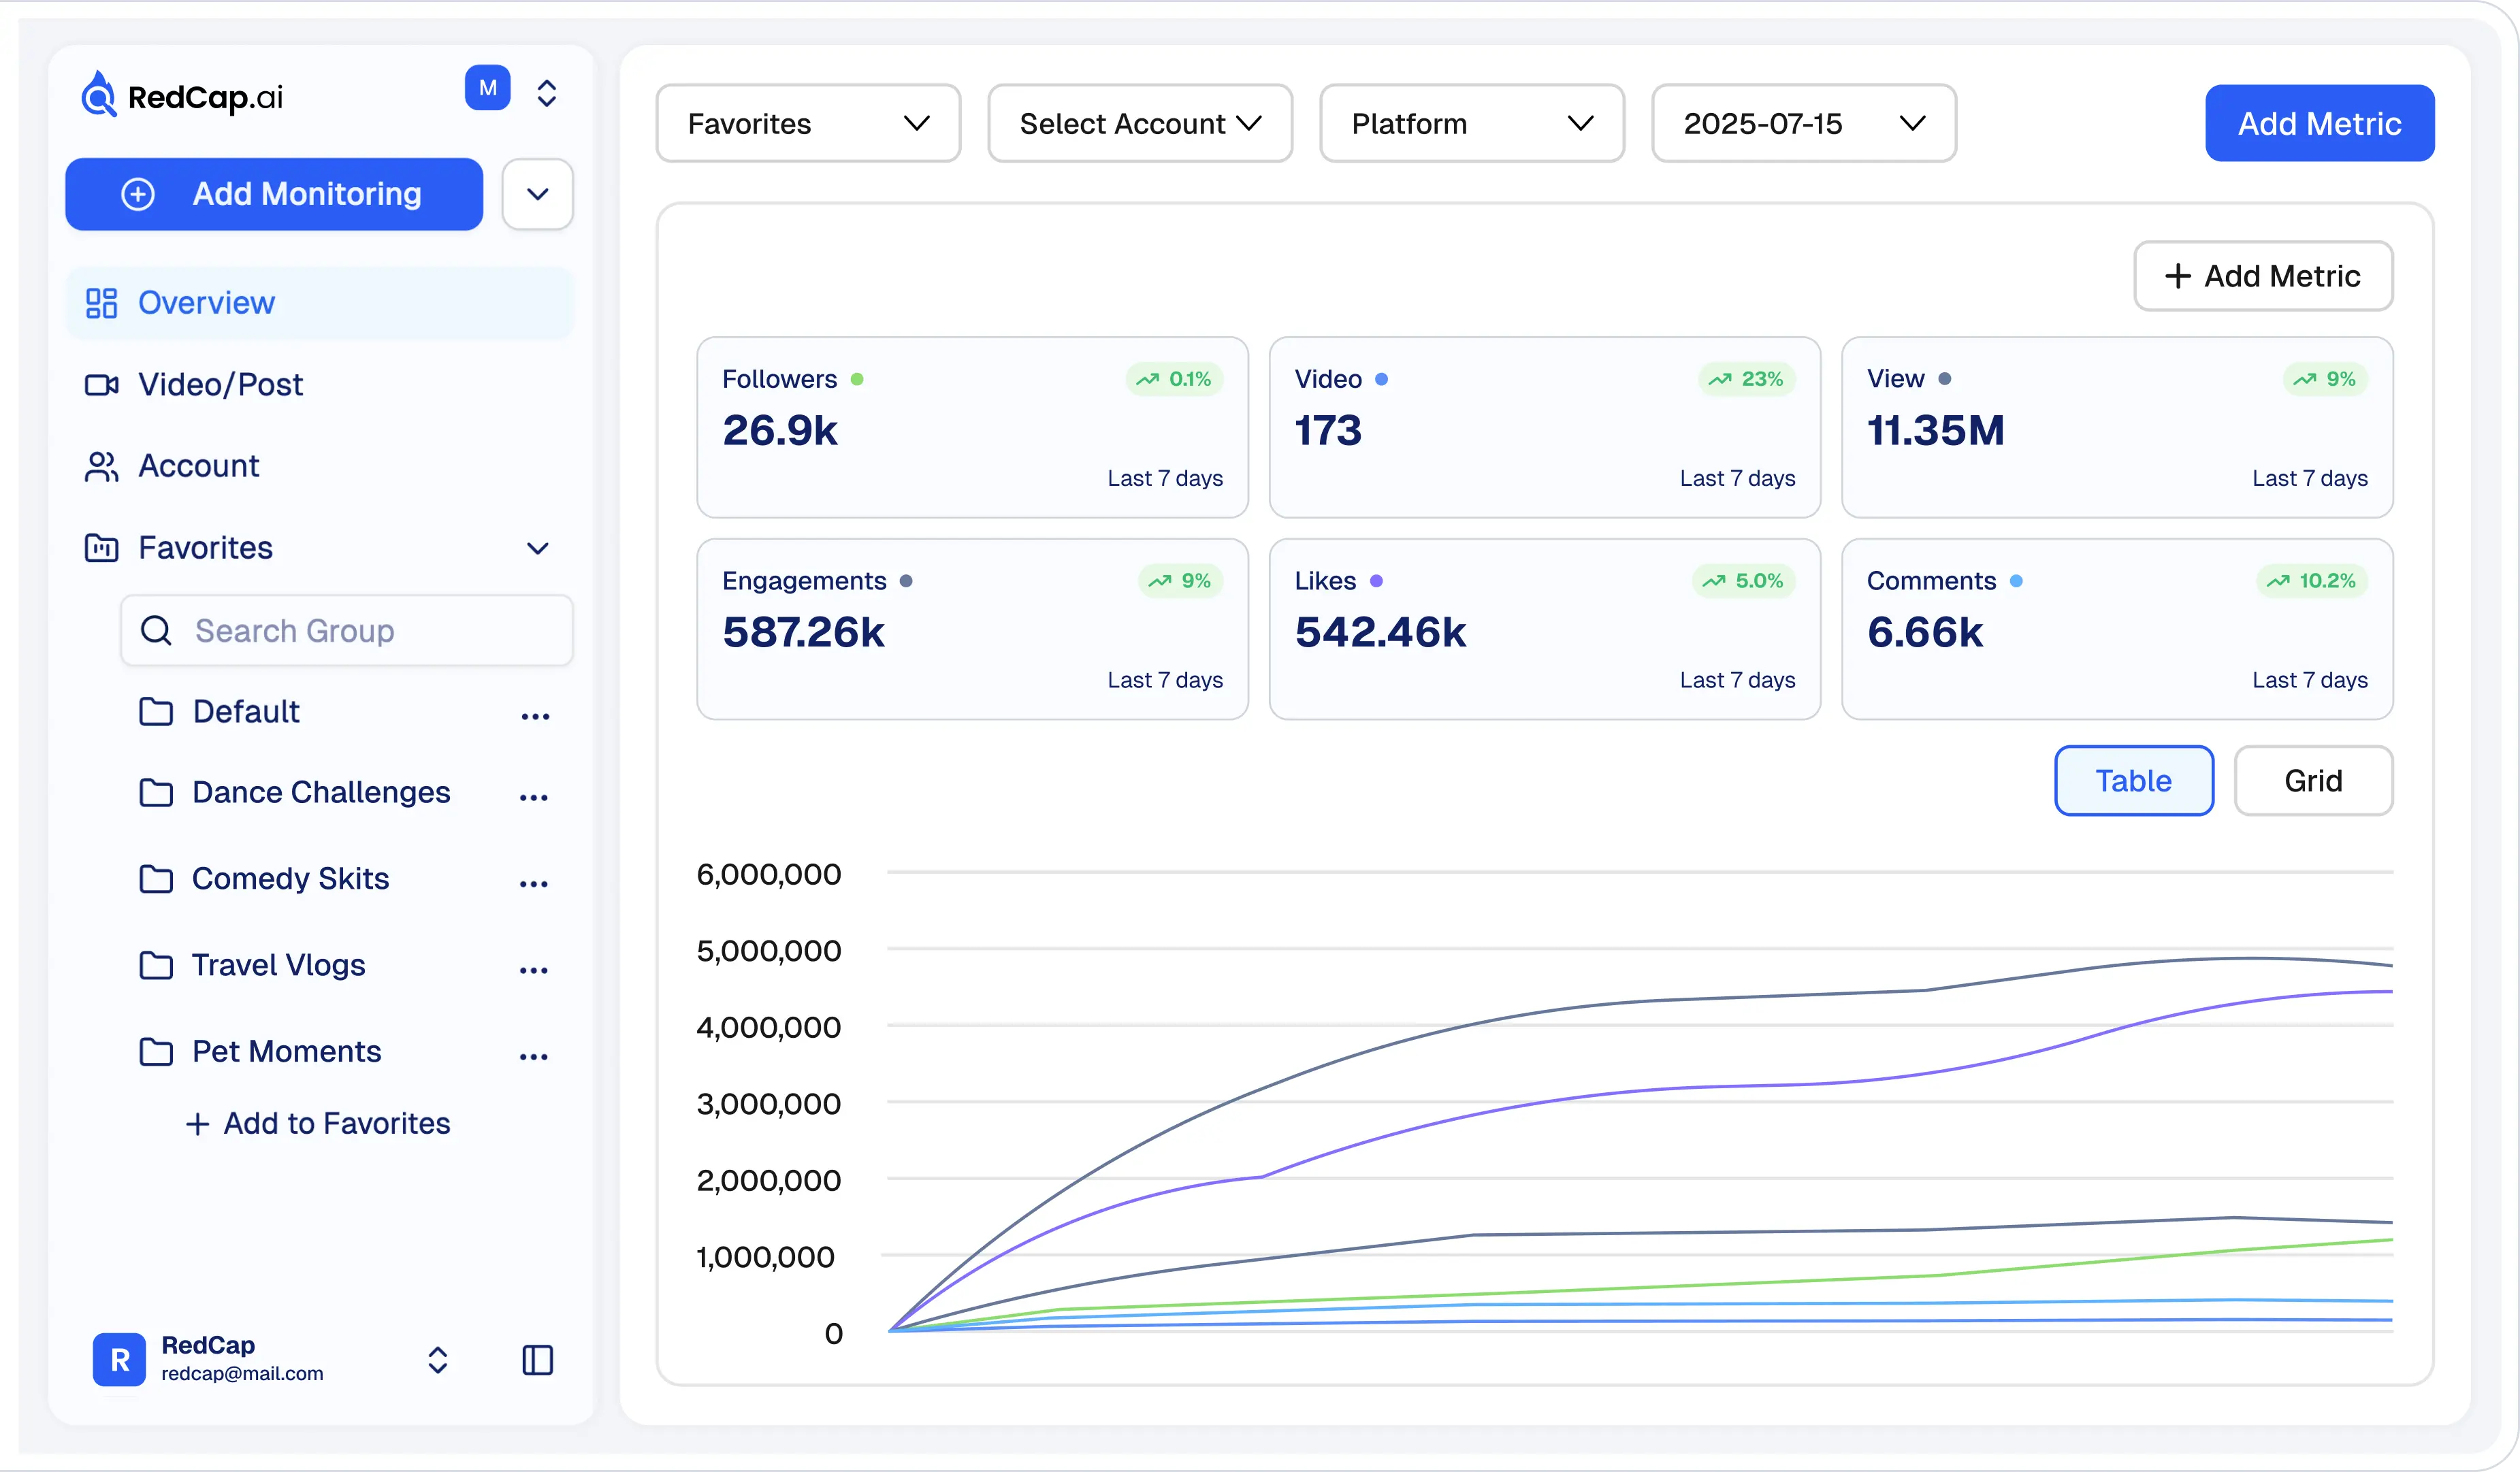Click the Followers metric card
This screenshot has height=1472, width=2520.
tap(972, 427)
